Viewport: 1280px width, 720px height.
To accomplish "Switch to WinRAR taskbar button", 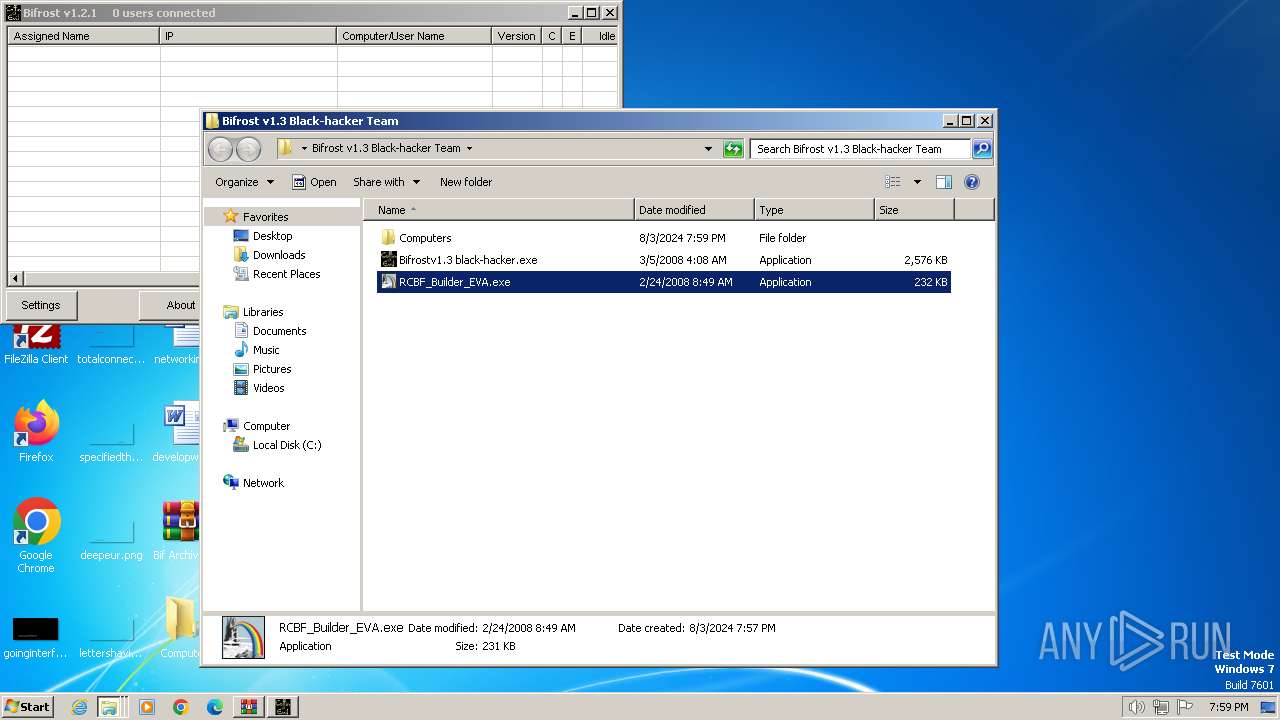I will coord(248,707).
